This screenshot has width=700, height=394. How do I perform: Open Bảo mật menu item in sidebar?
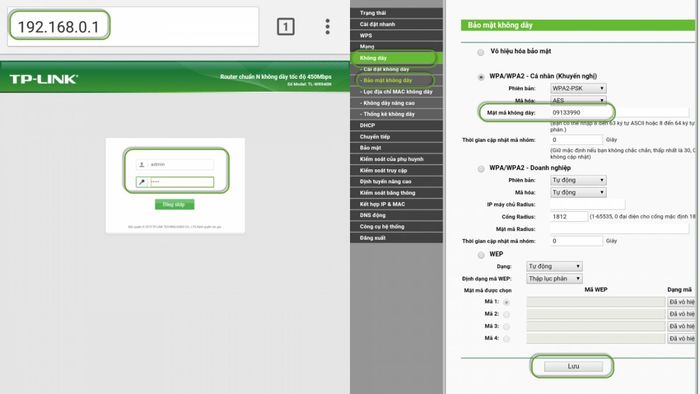(396, 148)
